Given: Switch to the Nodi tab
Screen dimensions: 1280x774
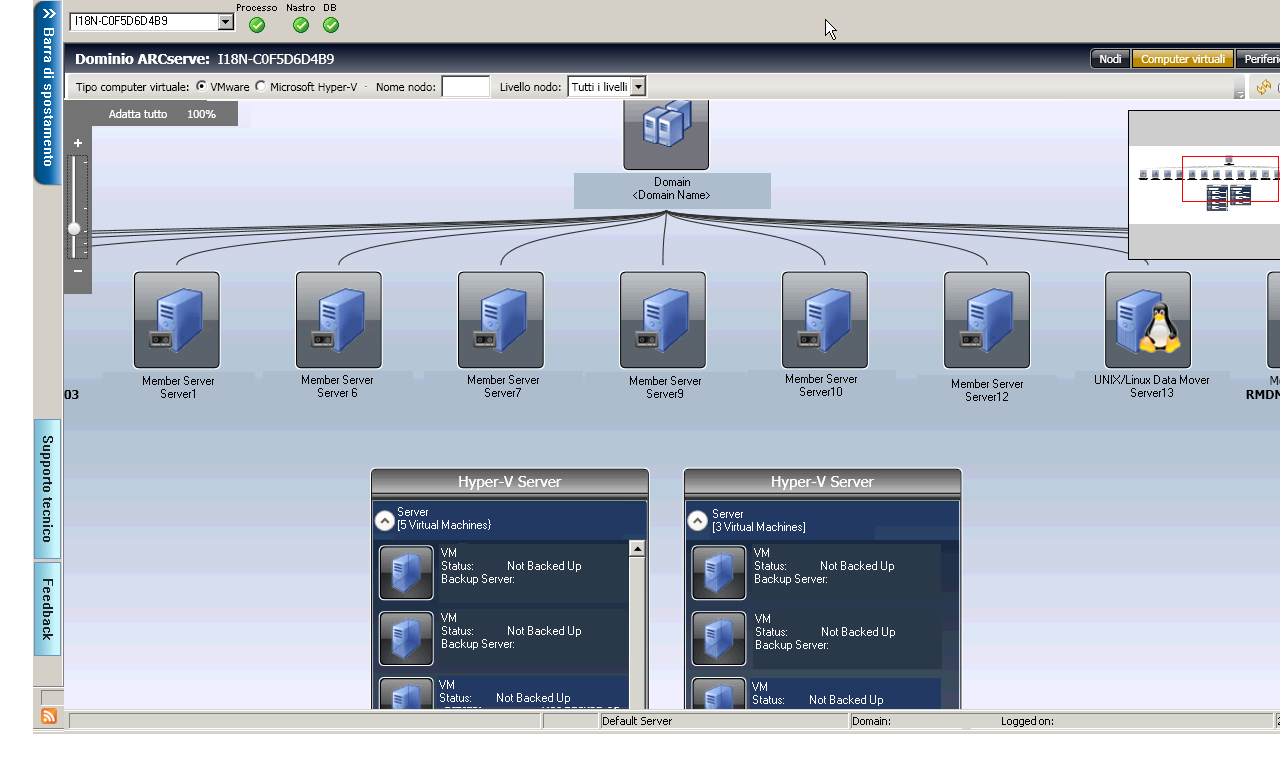Looking at the screenshot, I should pyautogui.click(x=1110, y=59).
